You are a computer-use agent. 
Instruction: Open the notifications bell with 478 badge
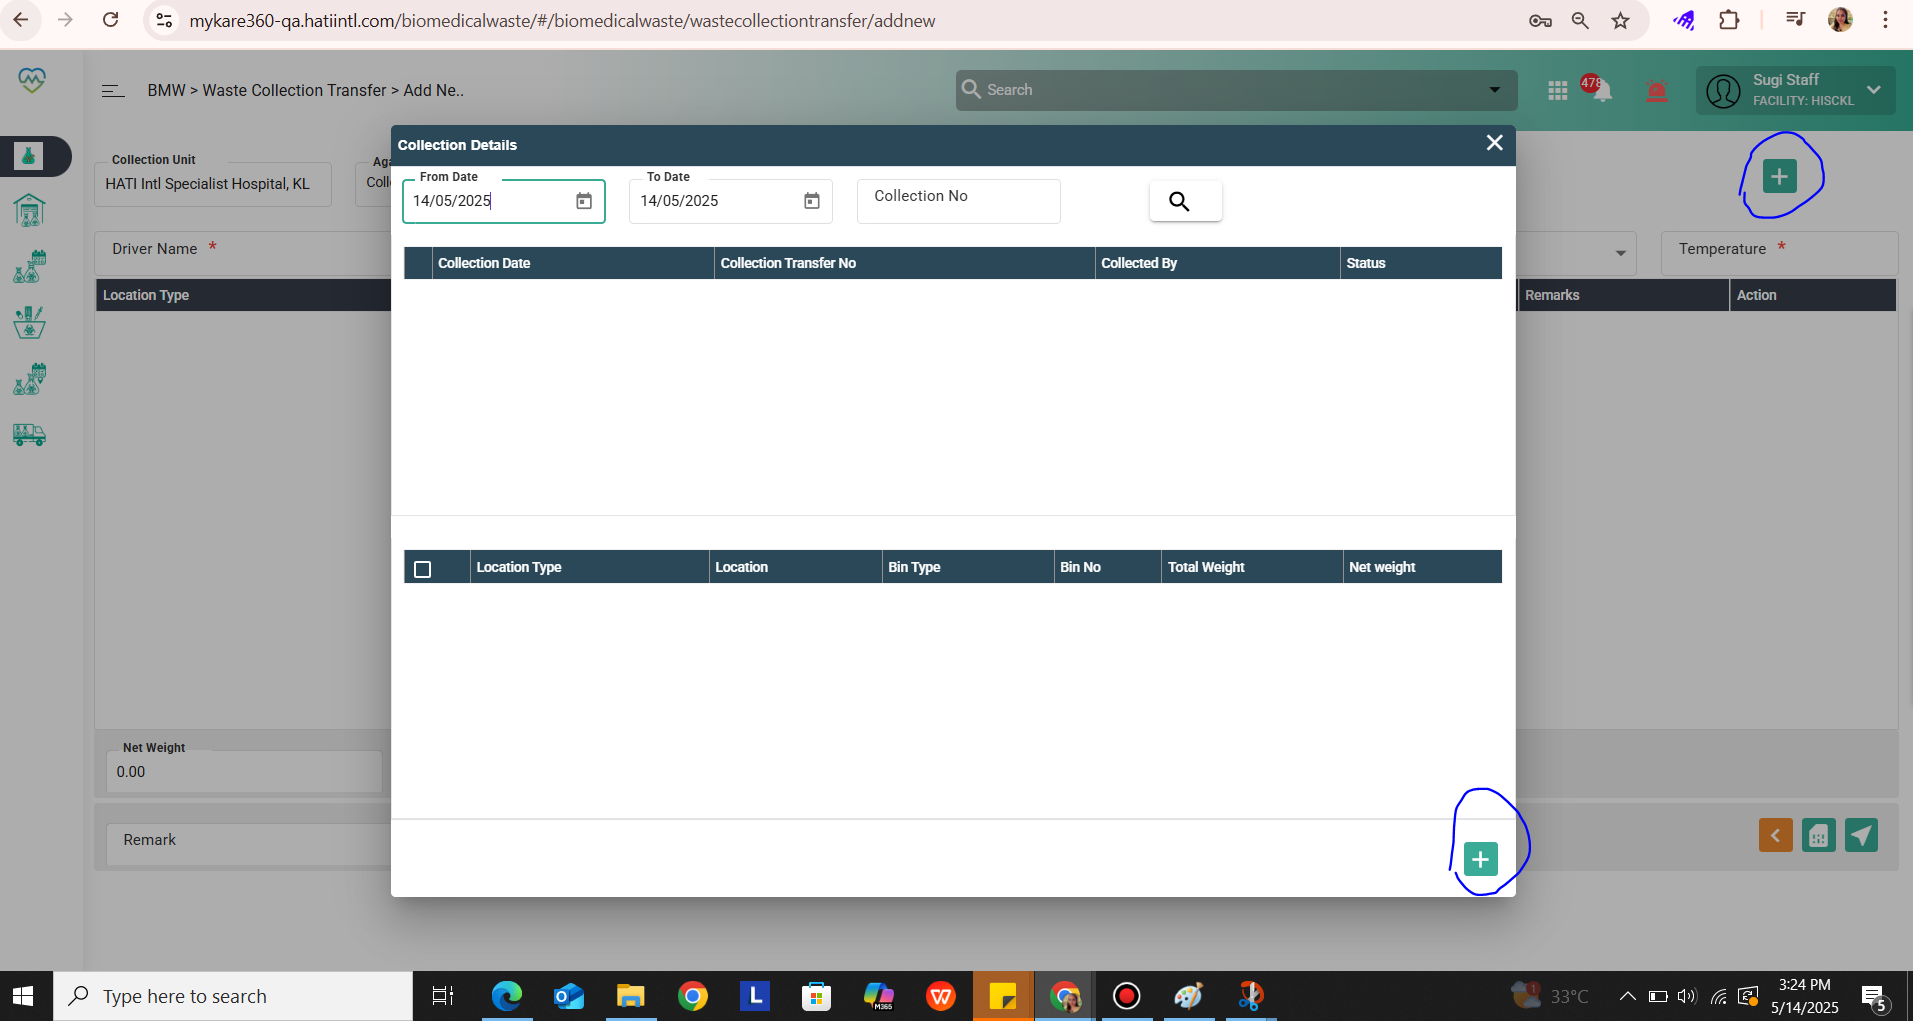coord(1600,90)
